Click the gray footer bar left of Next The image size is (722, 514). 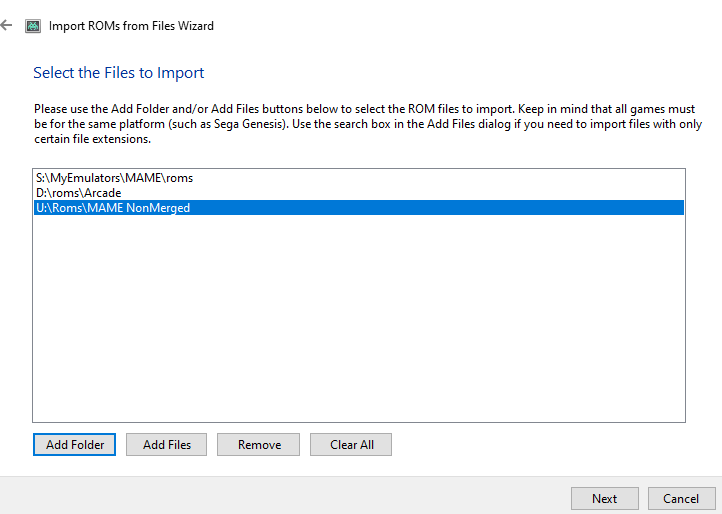(285, 496)
